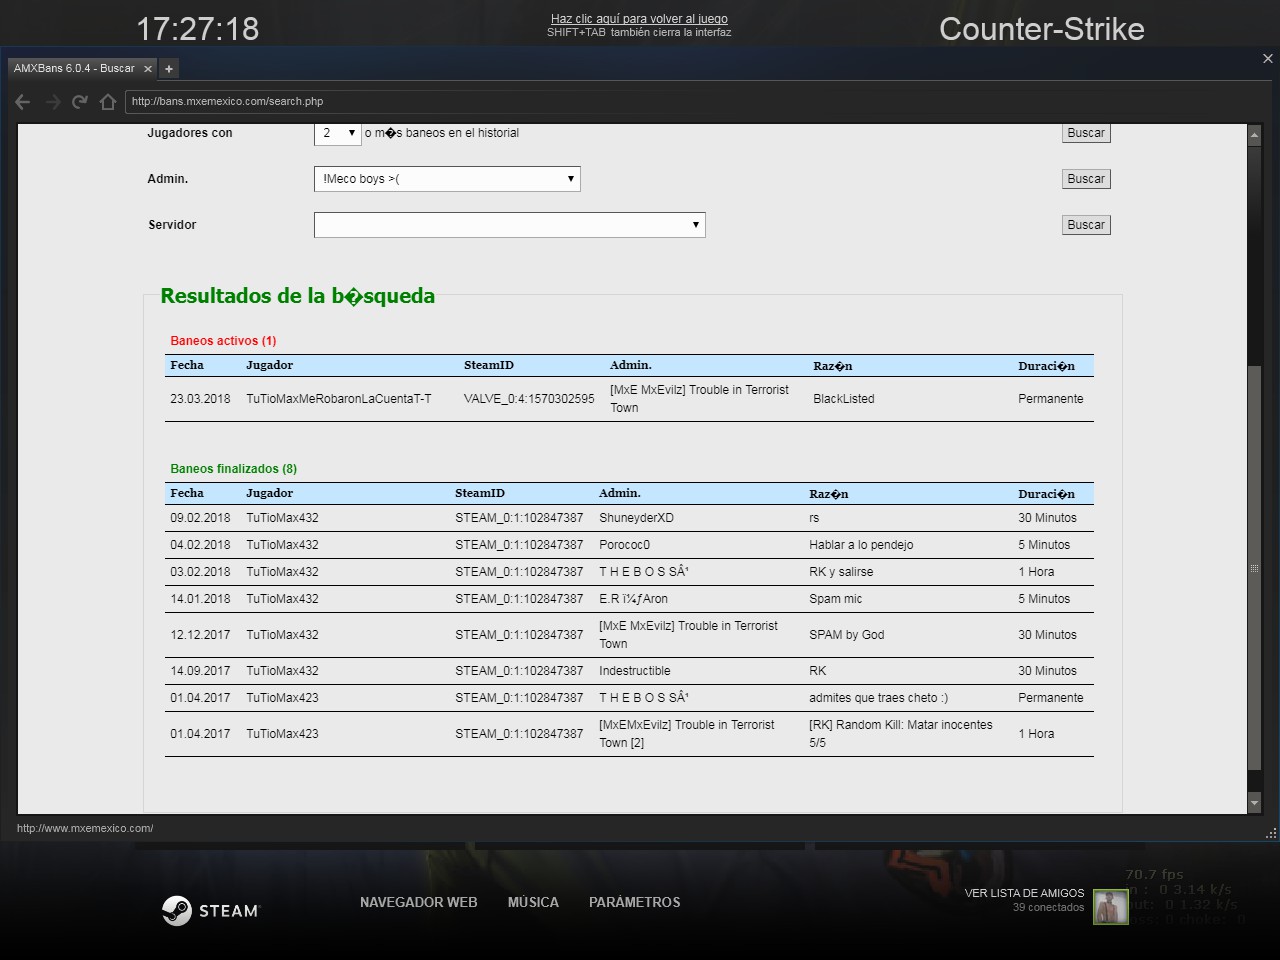Click the page scrollbar down arrow
This screenshot has height=960, width=1280.
(x=1254, y=803)
